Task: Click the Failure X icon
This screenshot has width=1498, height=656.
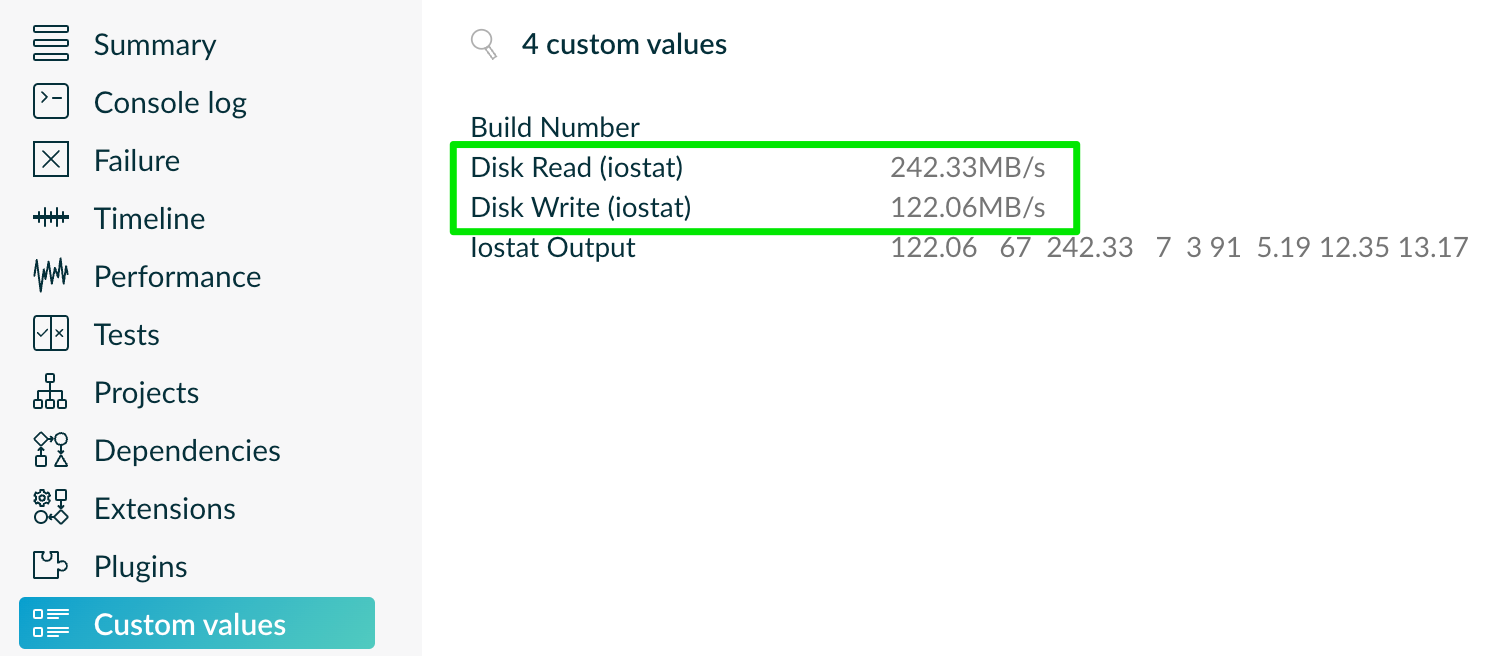Action: click(50, 161)
